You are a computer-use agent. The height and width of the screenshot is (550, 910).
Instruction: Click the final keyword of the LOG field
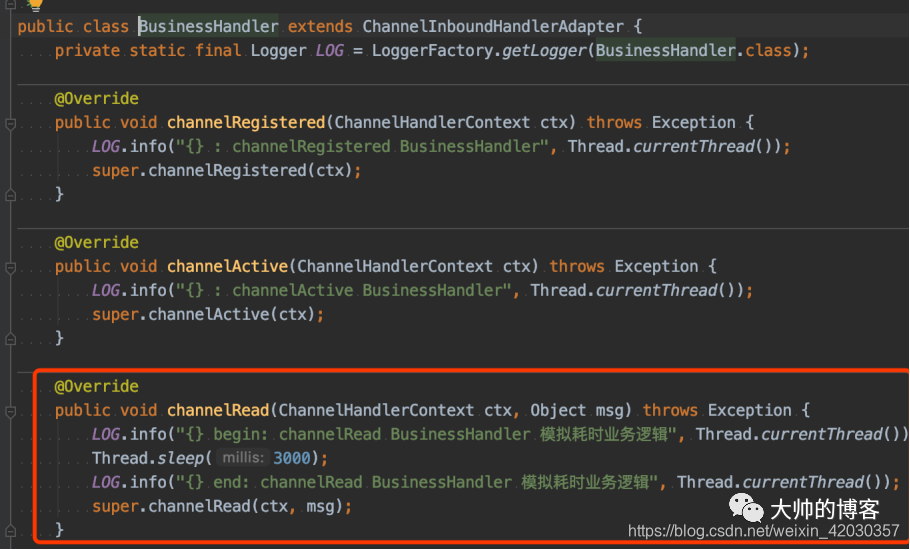218,50
